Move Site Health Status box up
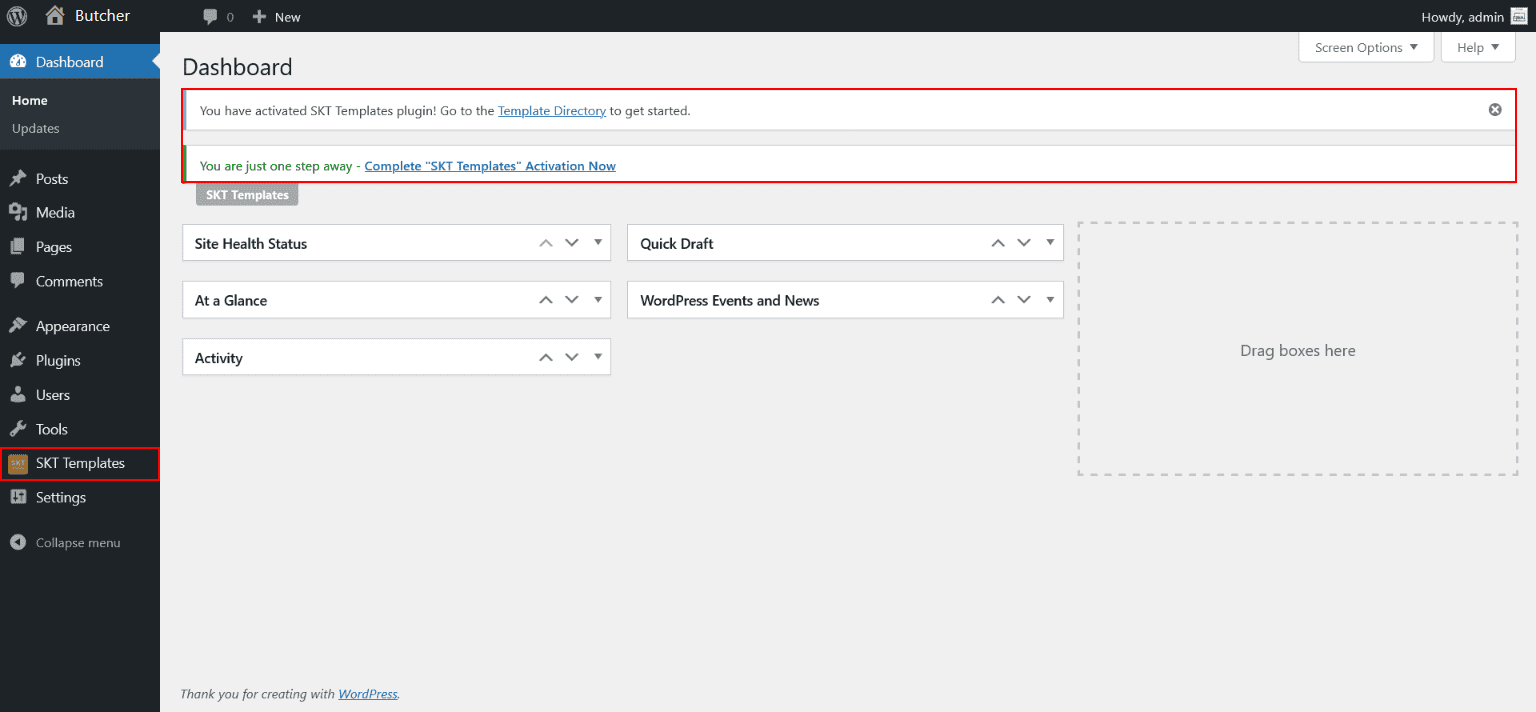1536x712 pixels. 546,243
